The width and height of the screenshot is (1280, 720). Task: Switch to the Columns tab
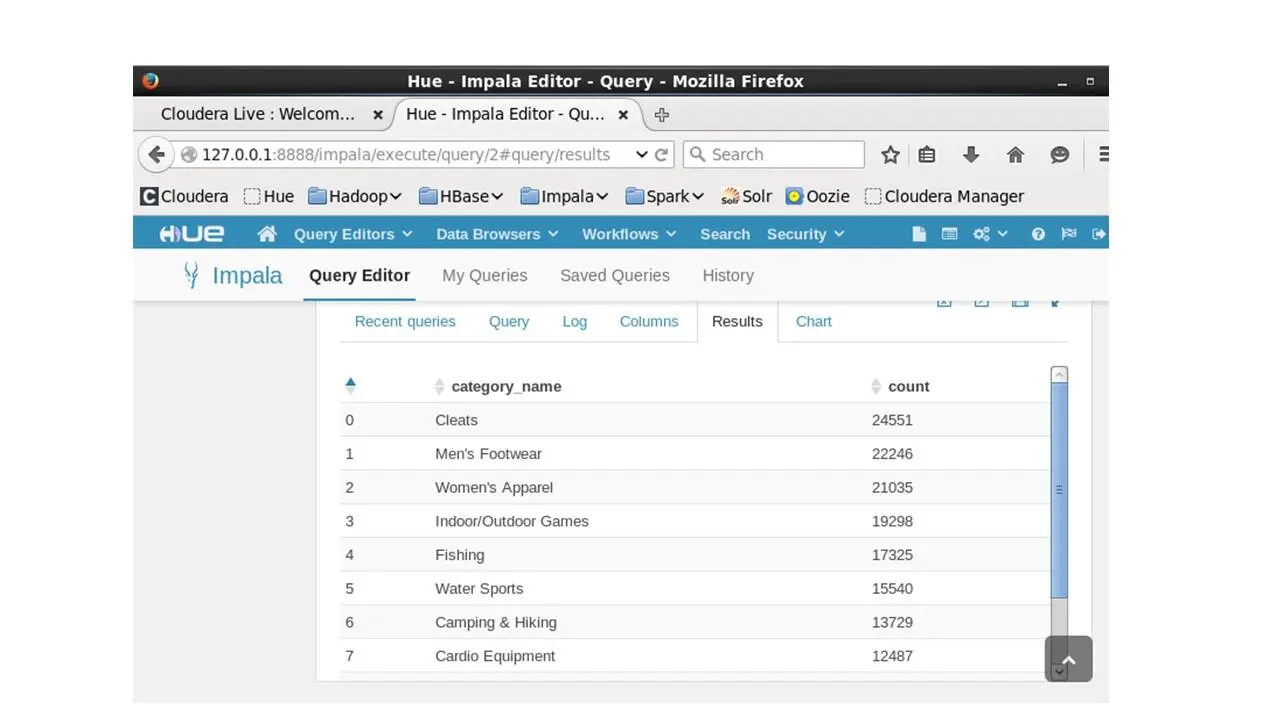[649, 321]
